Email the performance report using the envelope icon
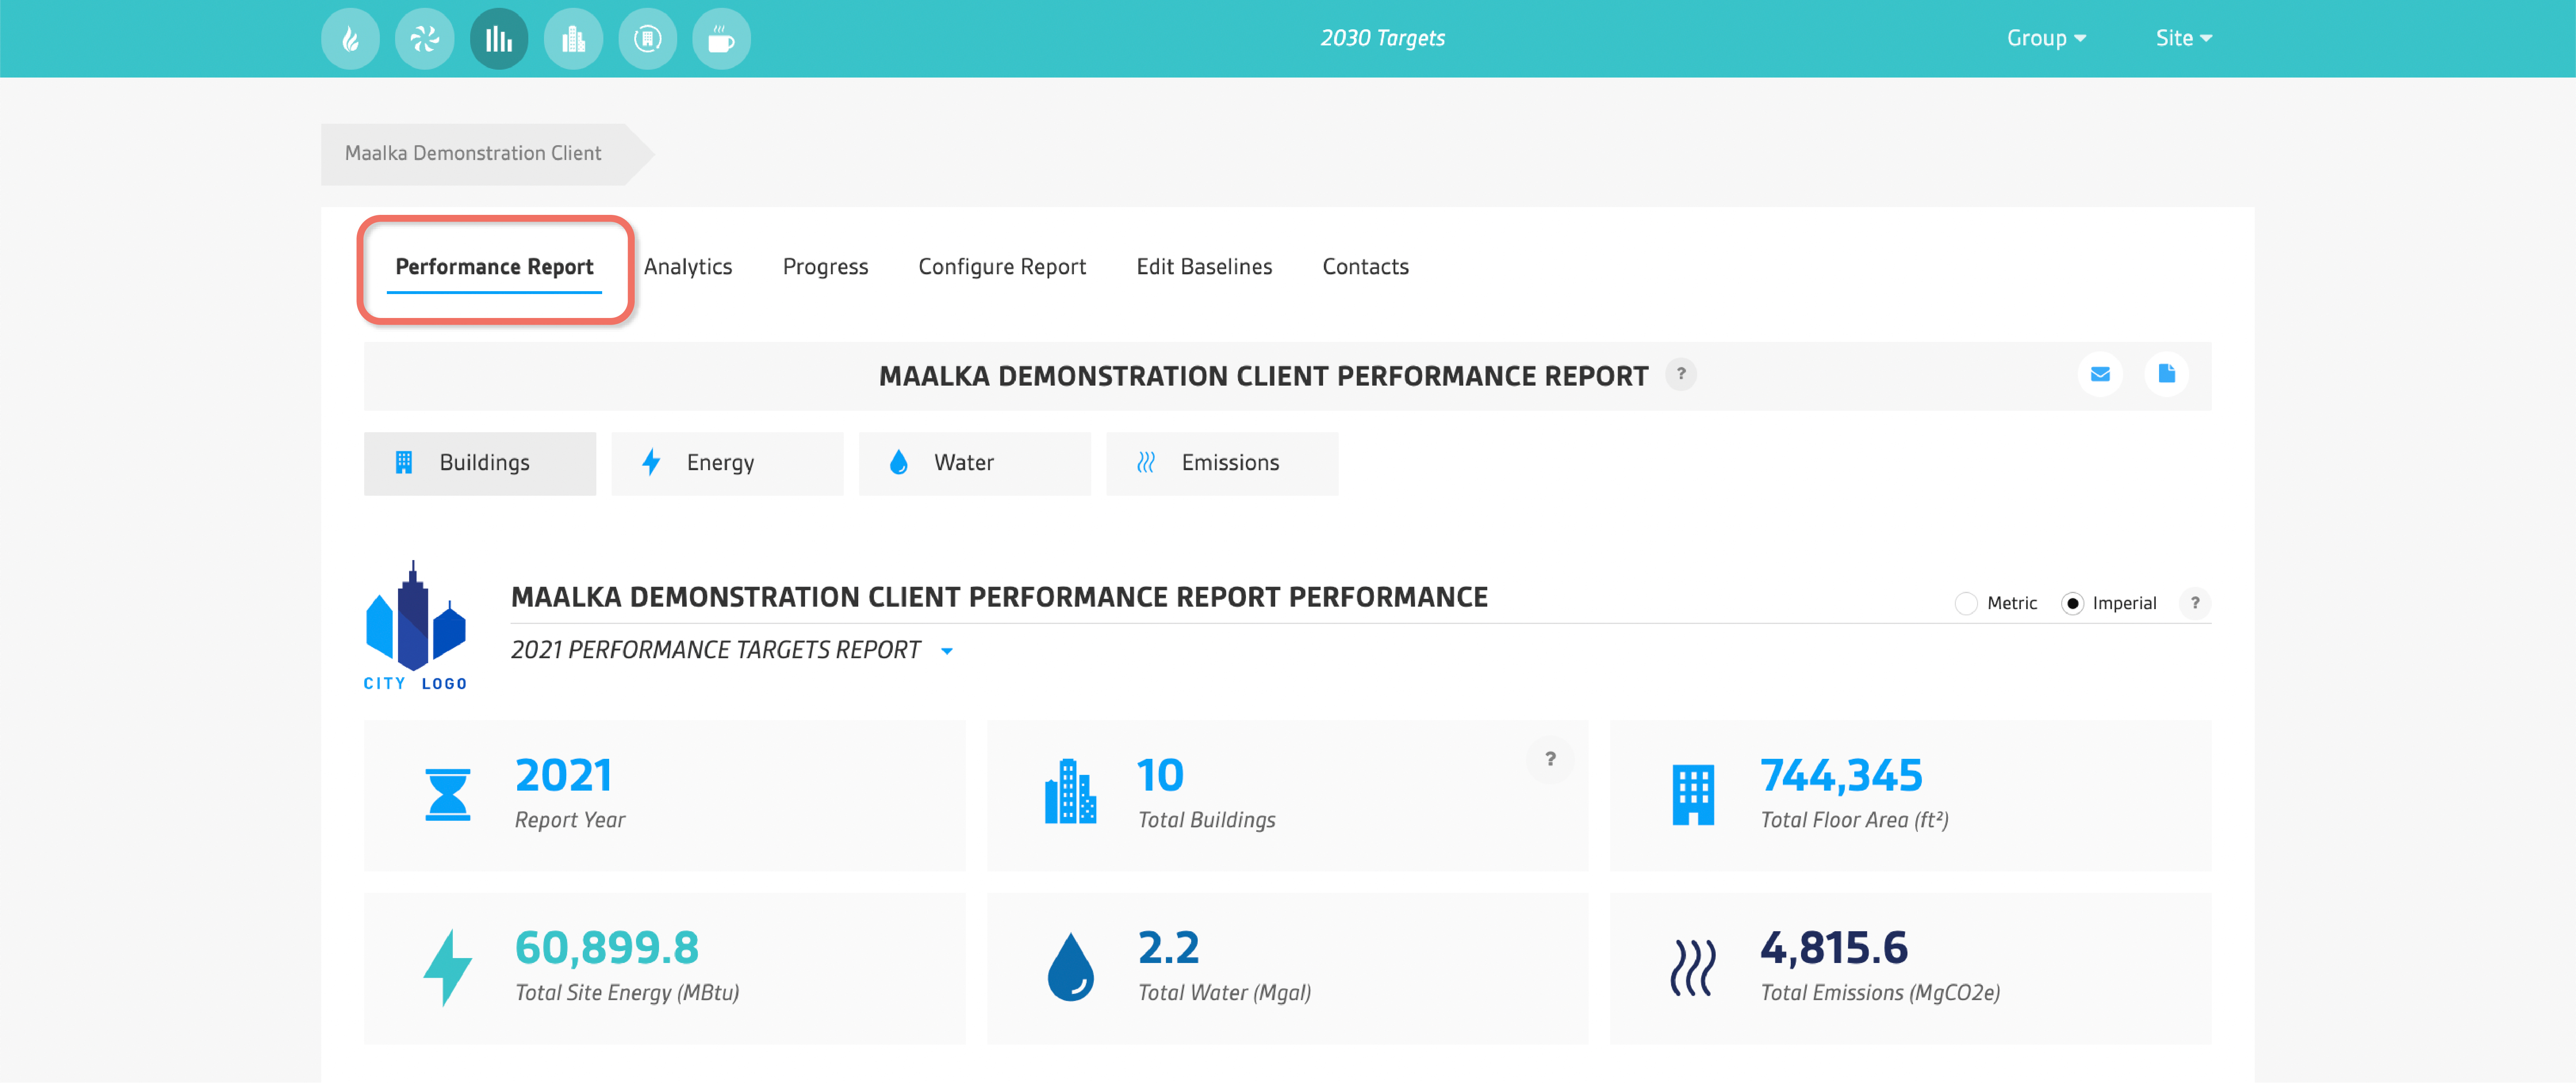This screenshot has height=1083, width=2576. click(x=2100, y=374)
